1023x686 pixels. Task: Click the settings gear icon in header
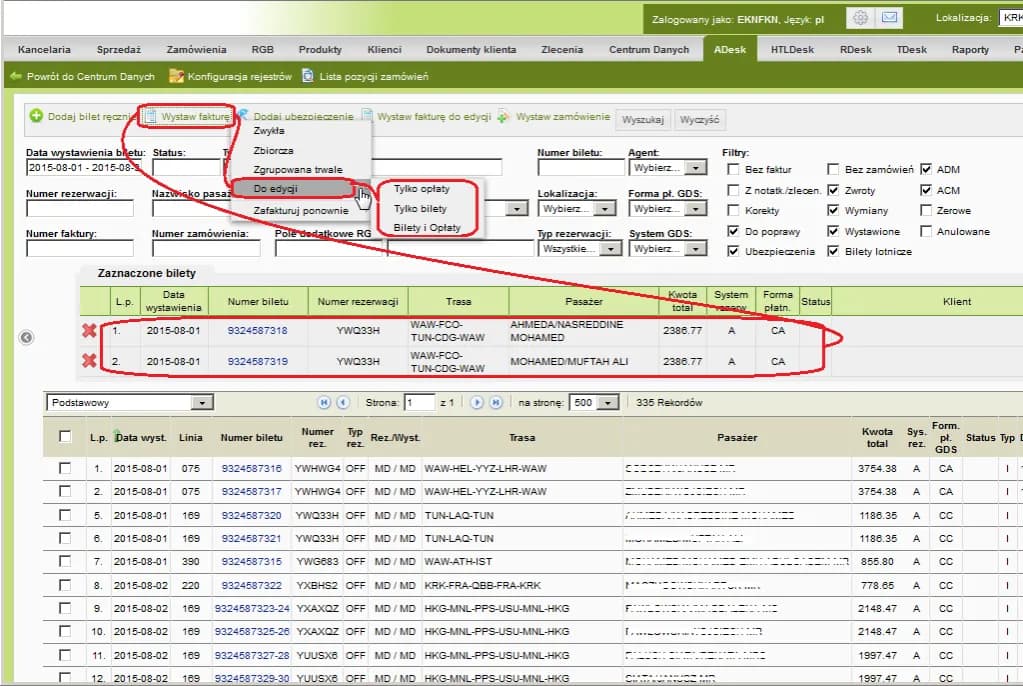tap(859, 18)
